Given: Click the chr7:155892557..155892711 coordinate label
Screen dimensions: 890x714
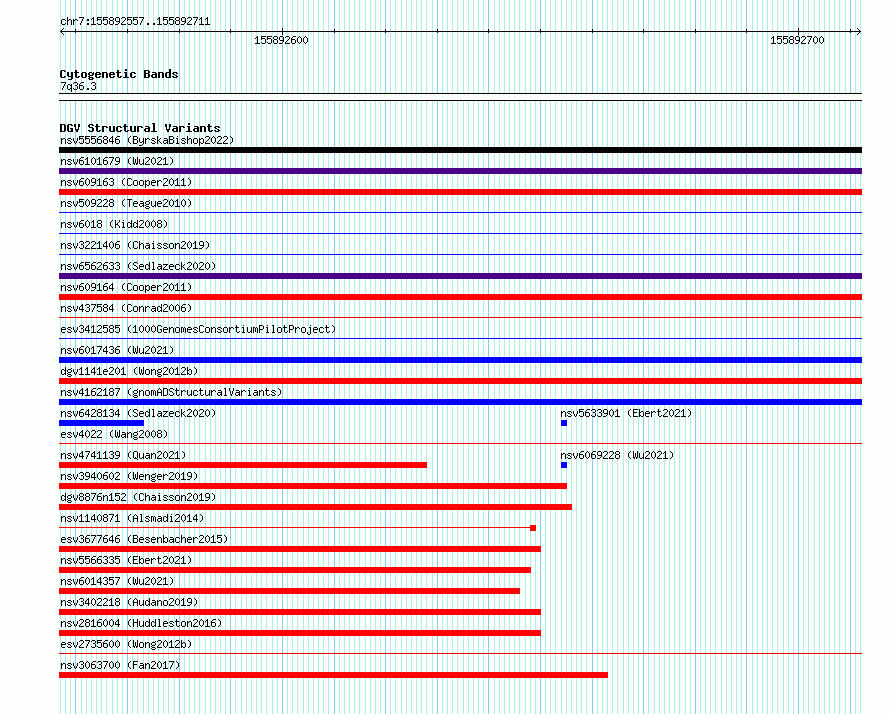Looking at the screenshot, I should point(135,22).
